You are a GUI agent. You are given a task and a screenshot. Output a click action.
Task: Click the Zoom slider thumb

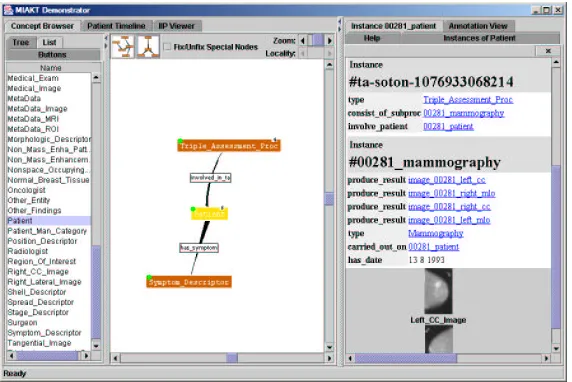(318, 40)
